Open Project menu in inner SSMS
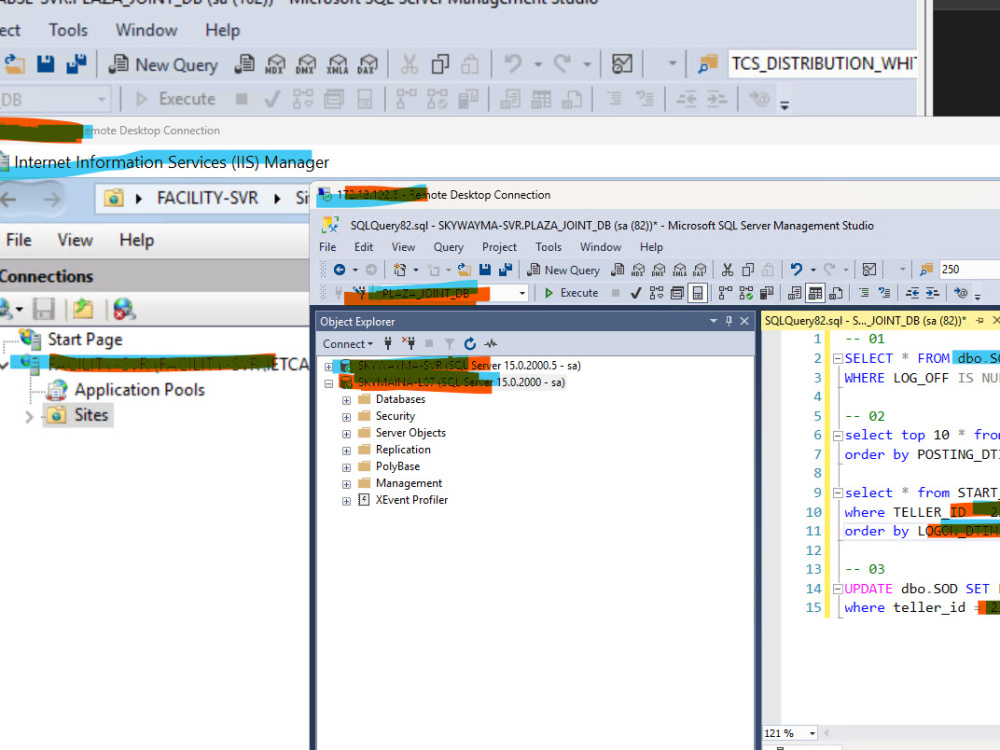The width and height of the screenshot is (1000, 750). pos(499,247)
